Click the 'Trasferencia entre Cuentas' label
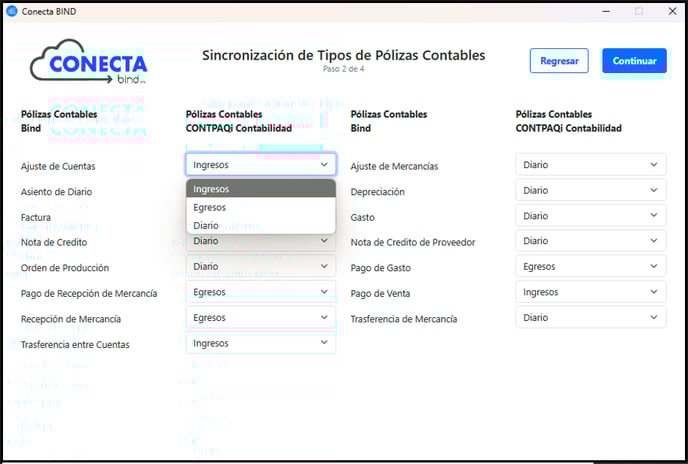 (x=75, y=345)
